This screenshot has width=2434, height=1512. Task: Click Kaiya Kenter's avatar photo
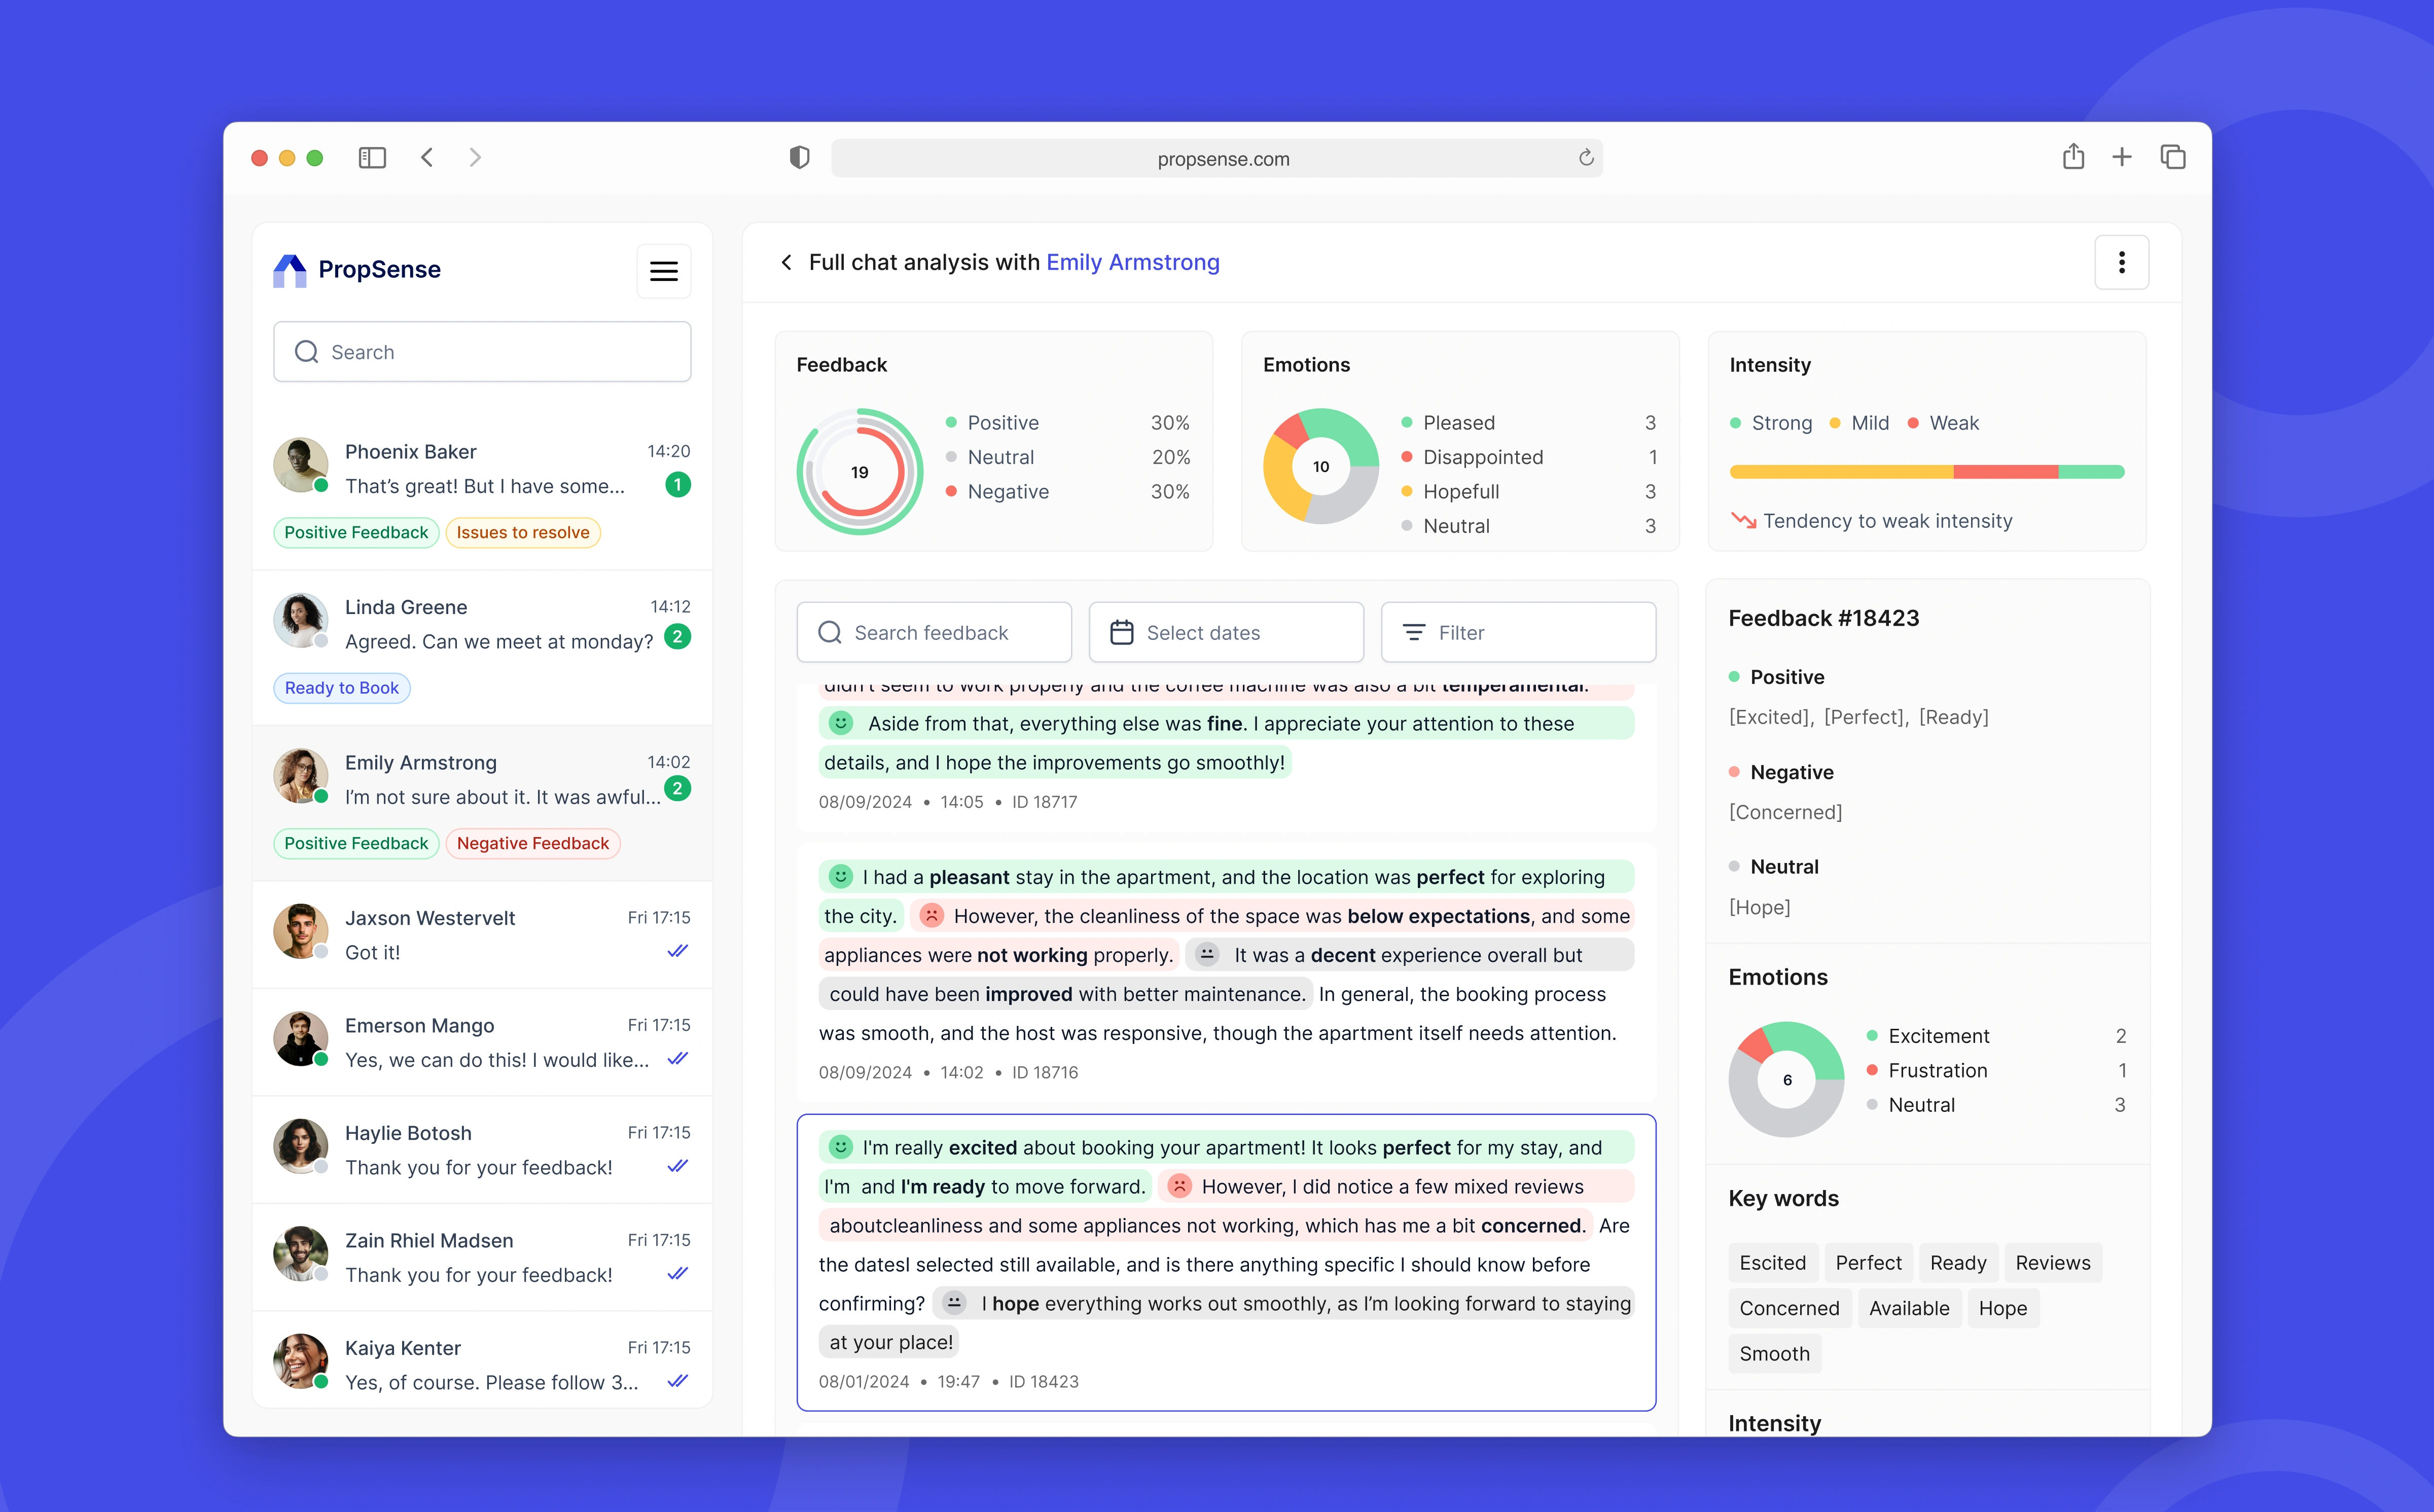300,1361
